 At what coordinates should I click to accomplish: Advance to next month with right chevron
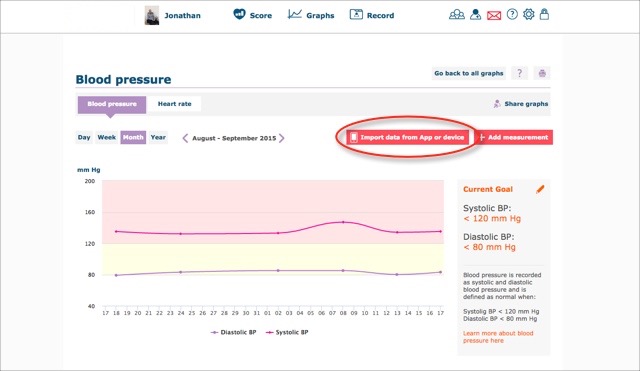click(x=282, y=138)
